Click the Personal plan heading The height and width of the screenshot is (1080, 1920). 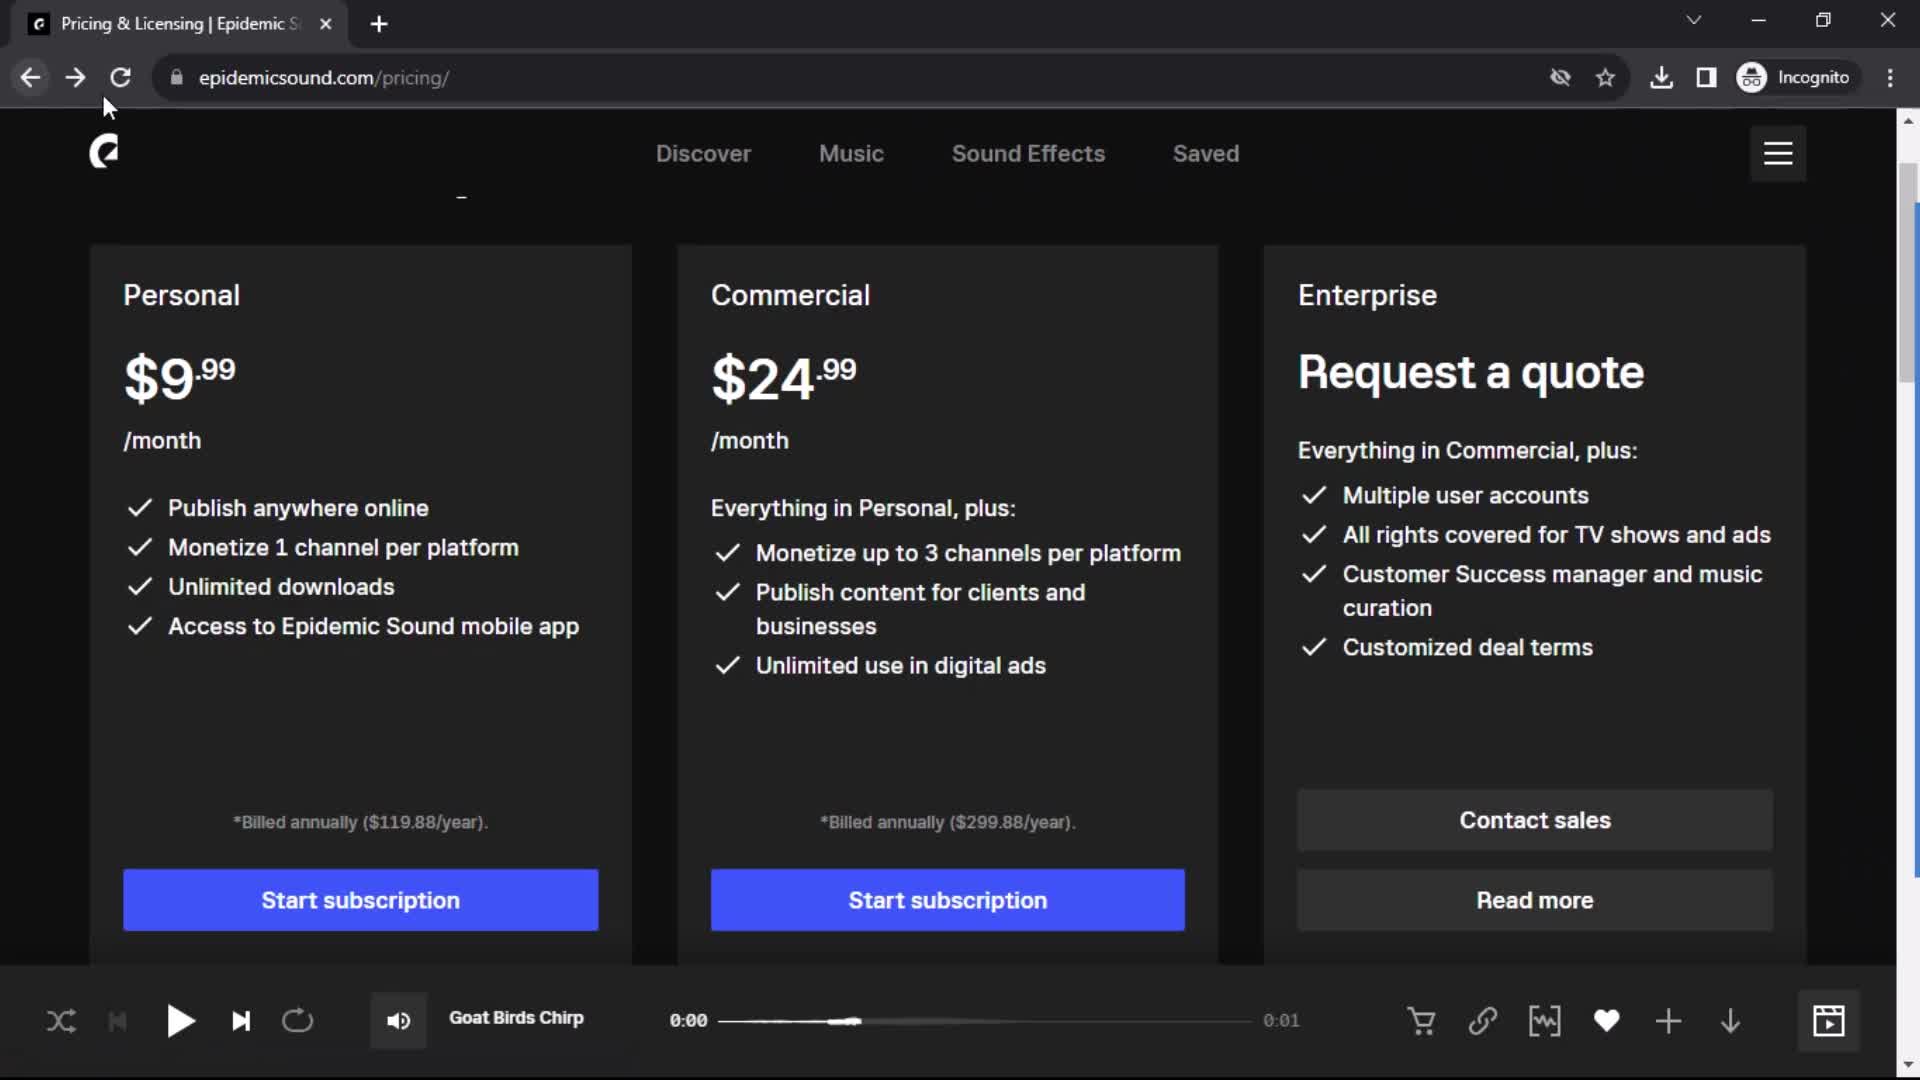point(181,295)
